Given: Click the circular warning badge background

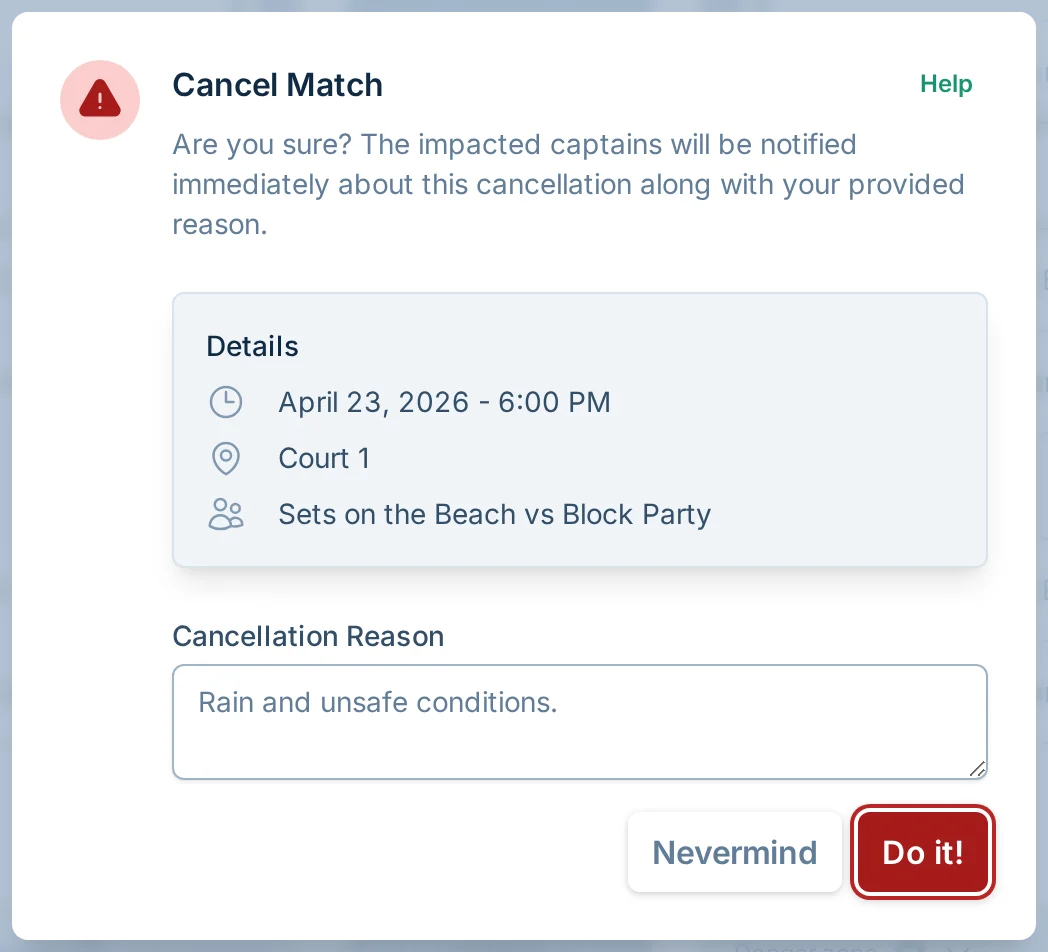Looking at the screenshot, I should 100,100.
